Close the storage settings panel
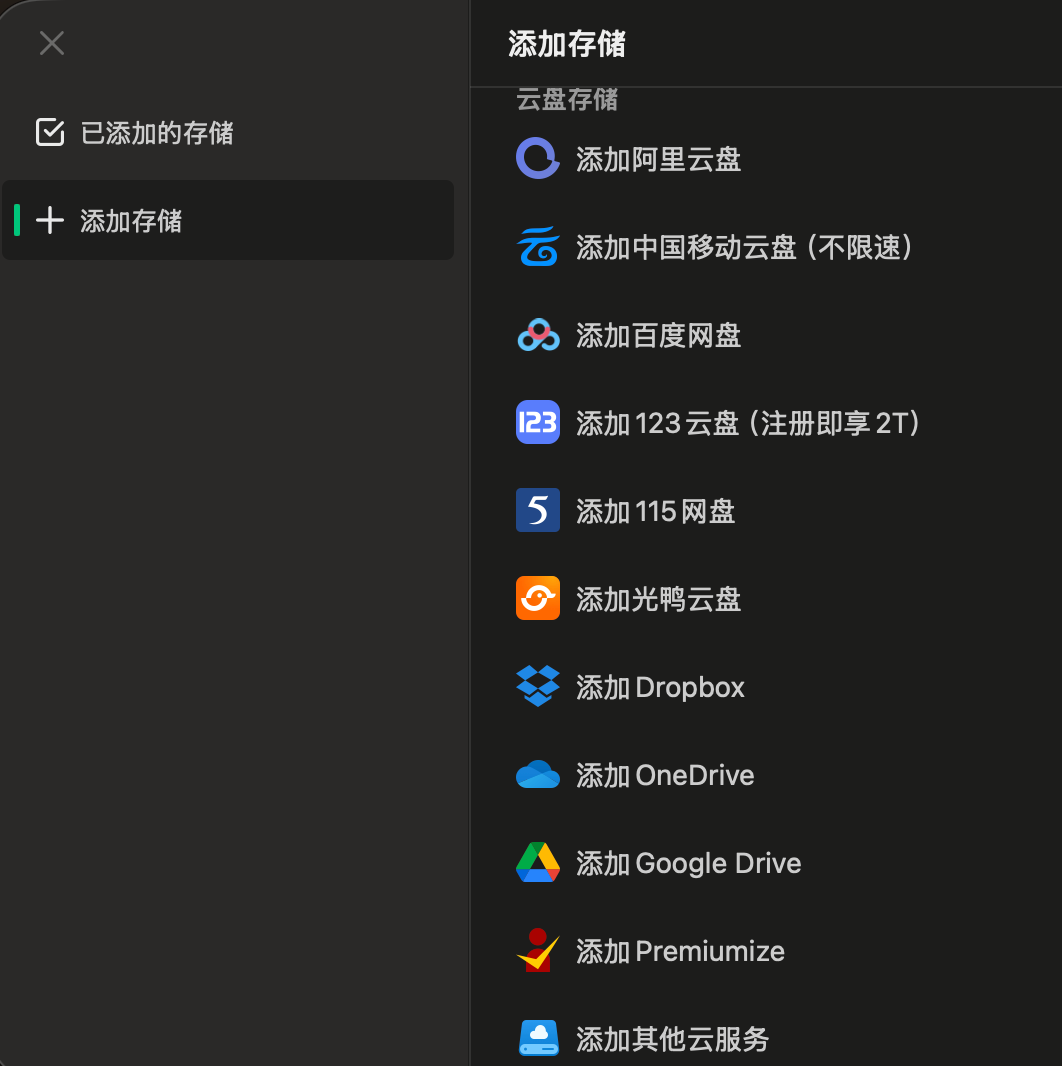This screenshot has width=1062, height=1066. (52, 43)
